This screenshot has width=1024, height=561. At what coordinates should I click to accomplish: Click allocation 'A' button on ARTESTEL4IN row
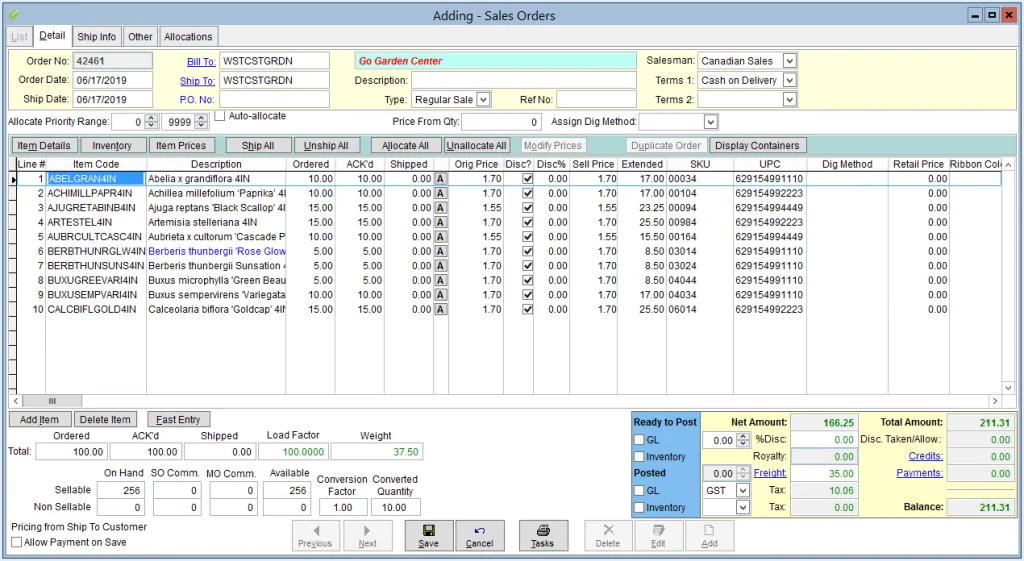pyautogui.click(x=441, y=222)
